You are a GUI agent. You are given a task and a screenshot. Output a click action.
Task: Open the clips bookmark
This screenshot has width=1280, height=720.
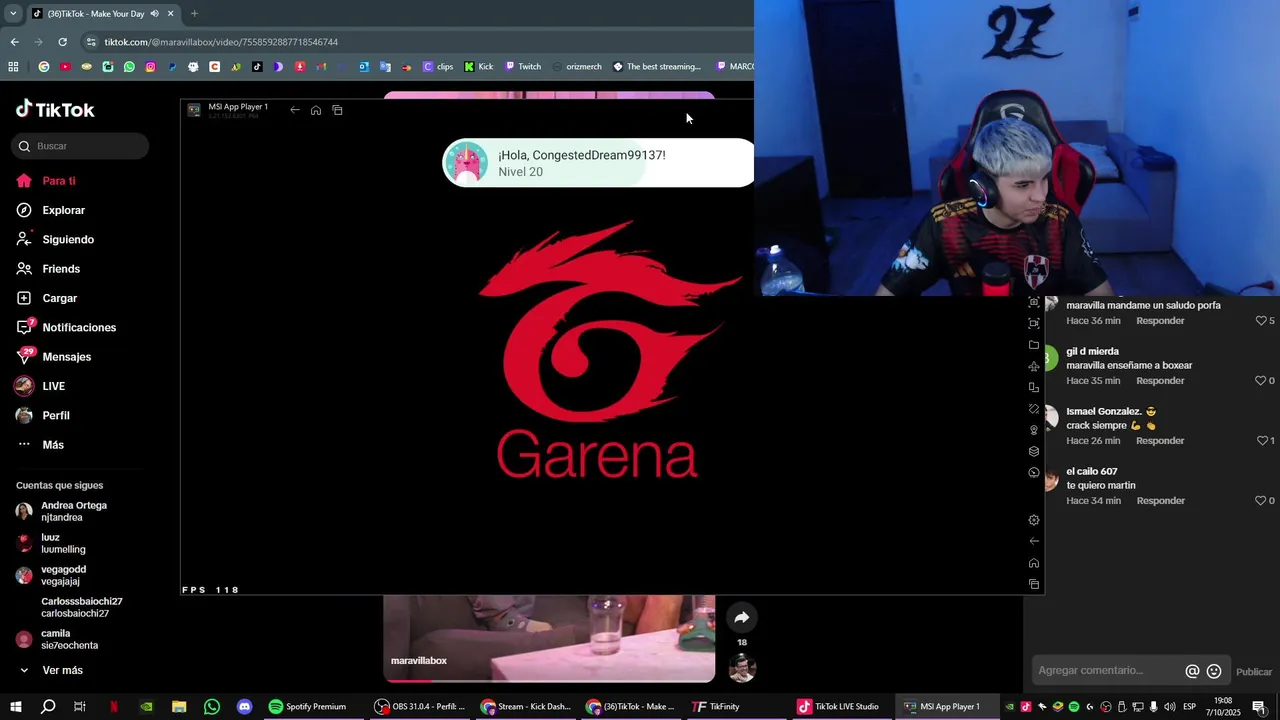tap(438, 67)
